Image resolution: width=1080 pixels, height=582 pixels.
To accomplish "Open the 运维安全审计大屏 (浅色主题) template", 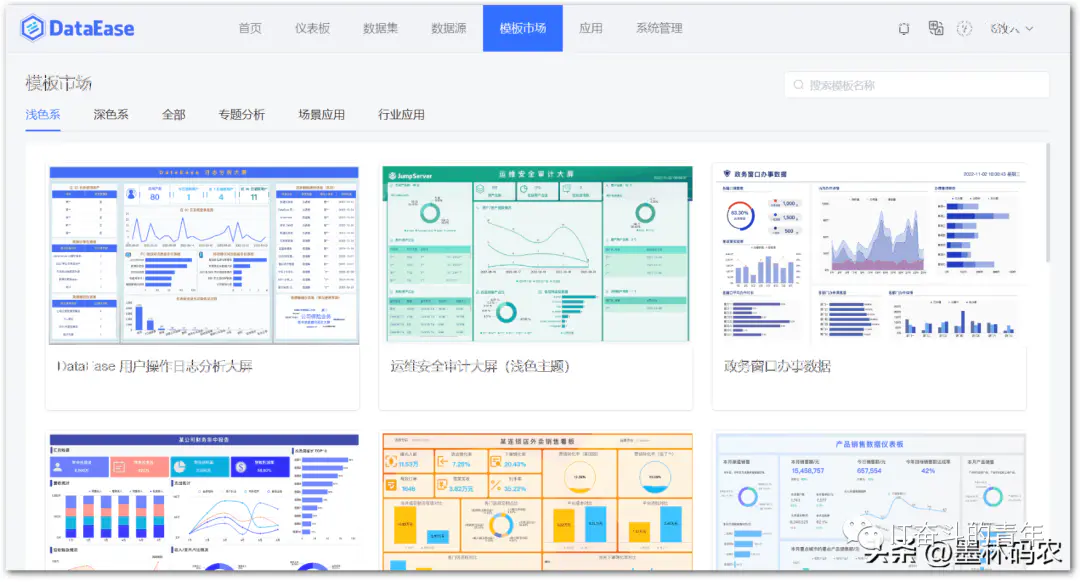I will [x=537, y=255].
